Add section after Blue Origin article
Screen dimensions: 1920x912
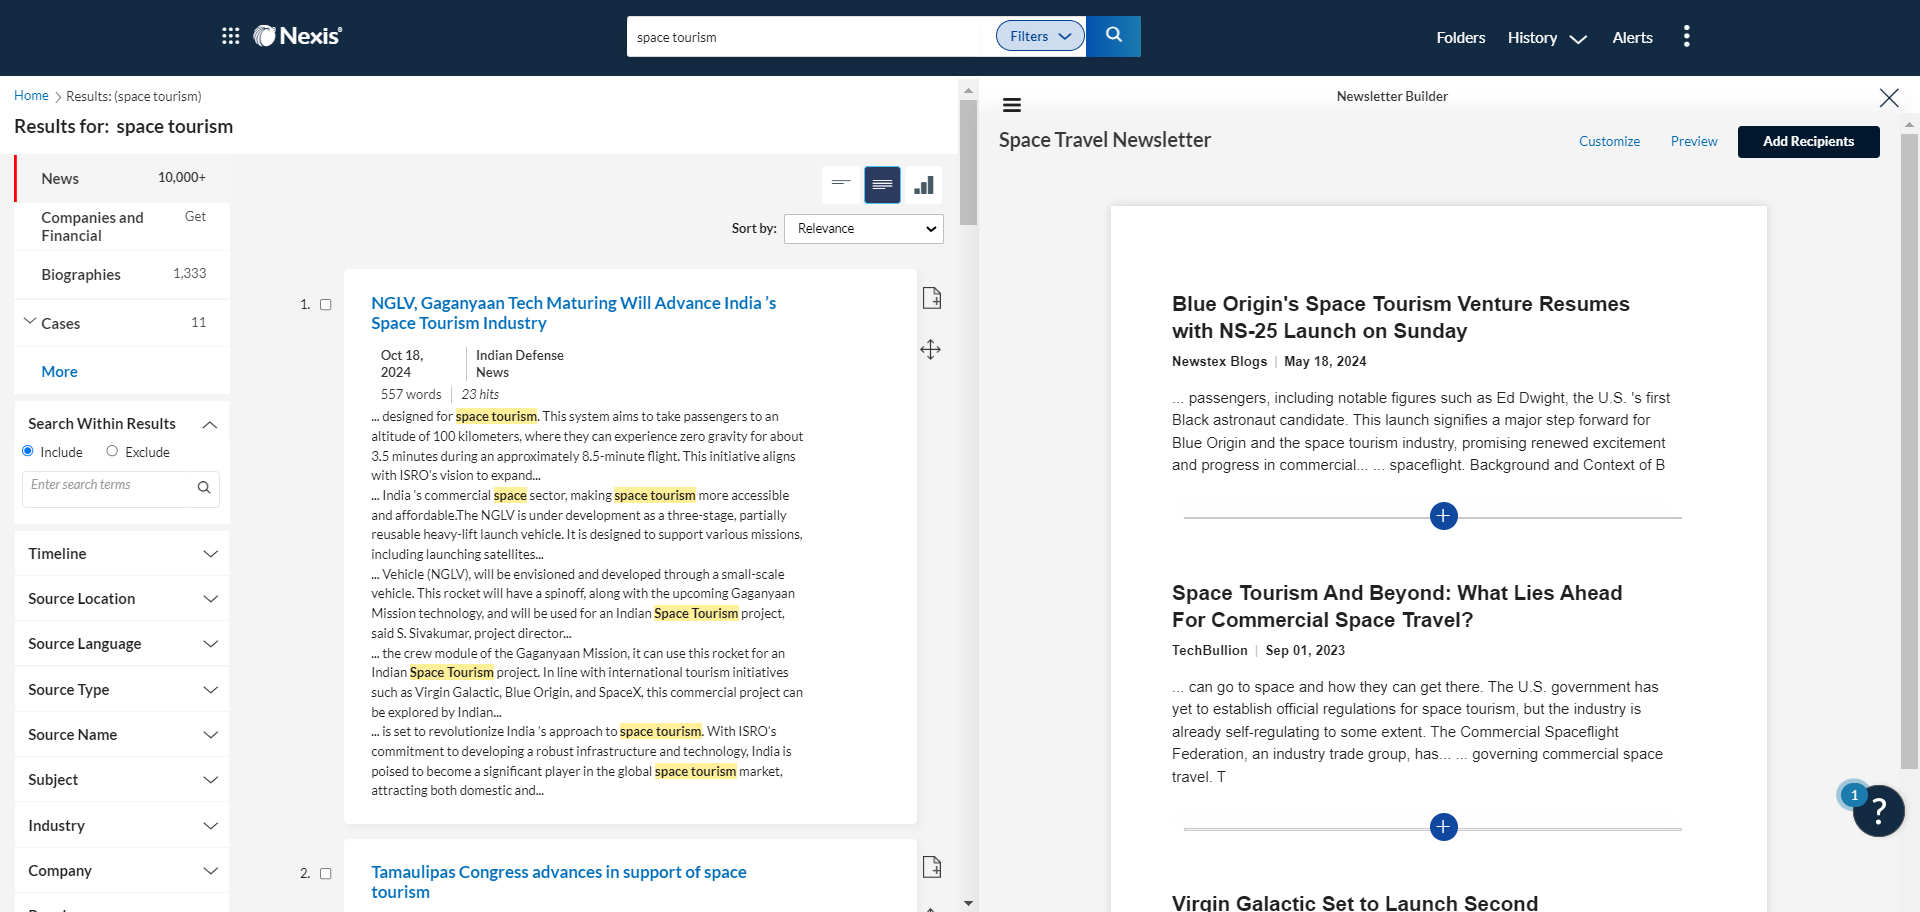[x=1443, y=516]
